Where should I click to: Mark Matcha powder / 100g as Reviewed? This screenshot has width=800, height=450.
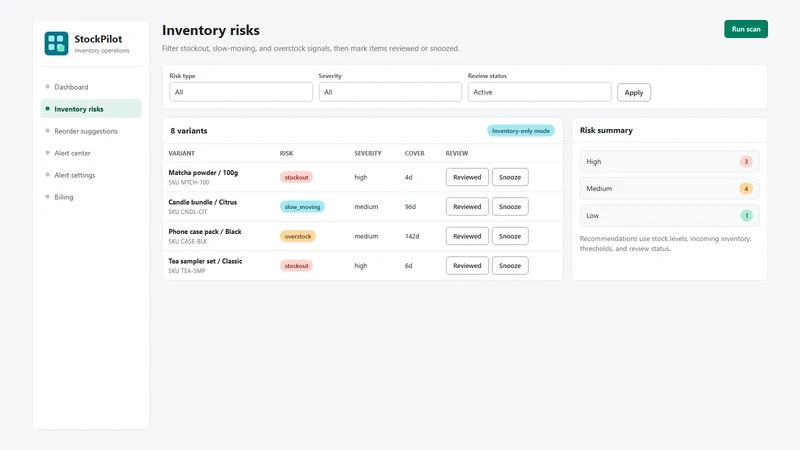coord(467,177)
